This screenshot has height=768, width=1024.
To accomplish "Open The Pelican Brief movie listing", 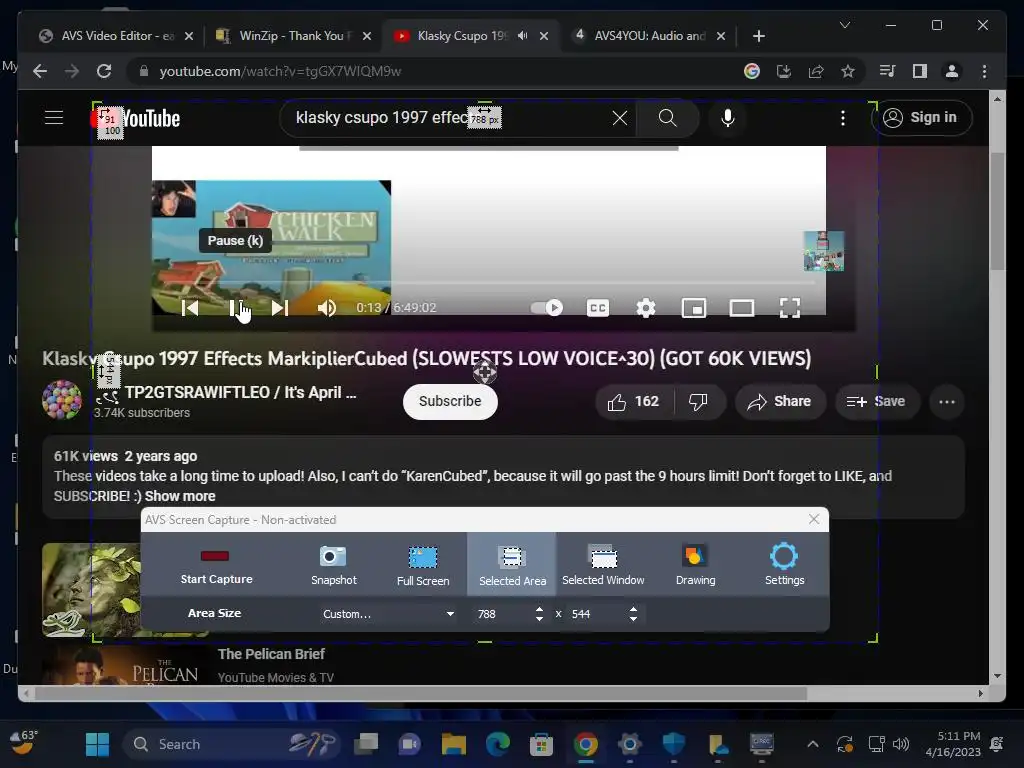I will 271,654.
